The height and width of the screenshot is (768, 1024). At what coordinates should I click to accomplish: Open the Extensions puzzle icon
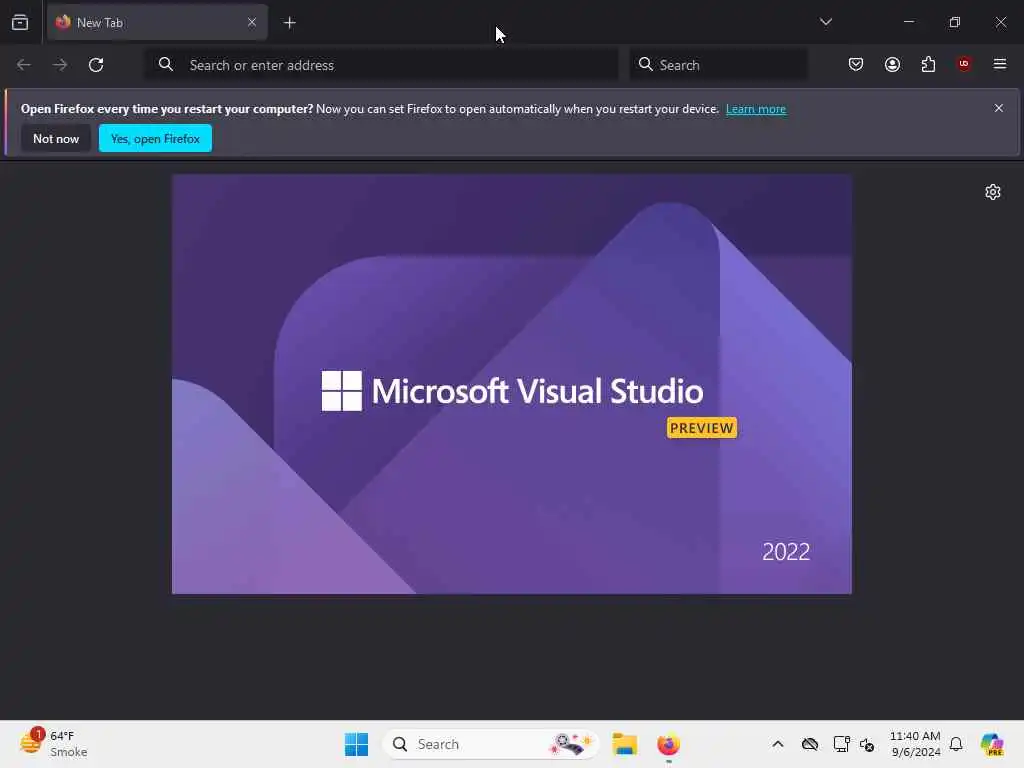(928, 64)
